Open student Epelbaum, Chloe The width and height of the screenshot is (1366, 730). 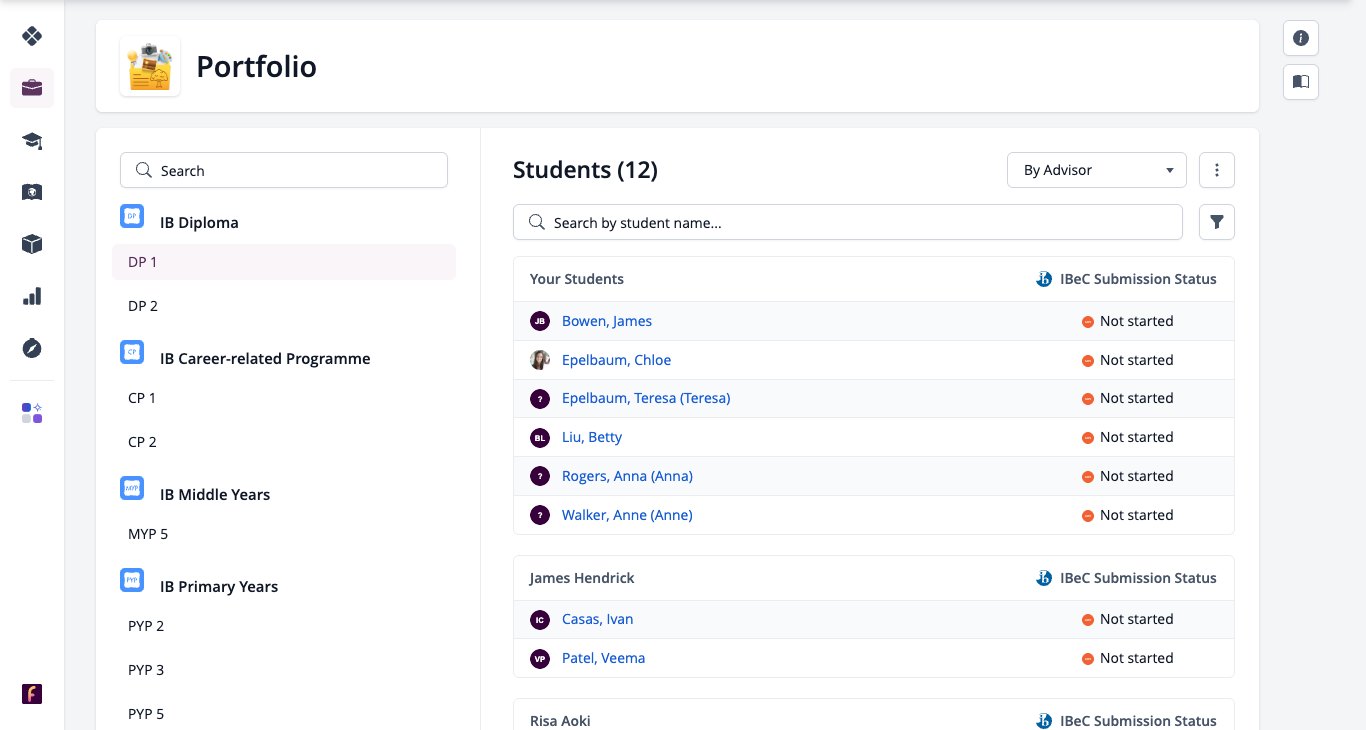click(616, 360)
